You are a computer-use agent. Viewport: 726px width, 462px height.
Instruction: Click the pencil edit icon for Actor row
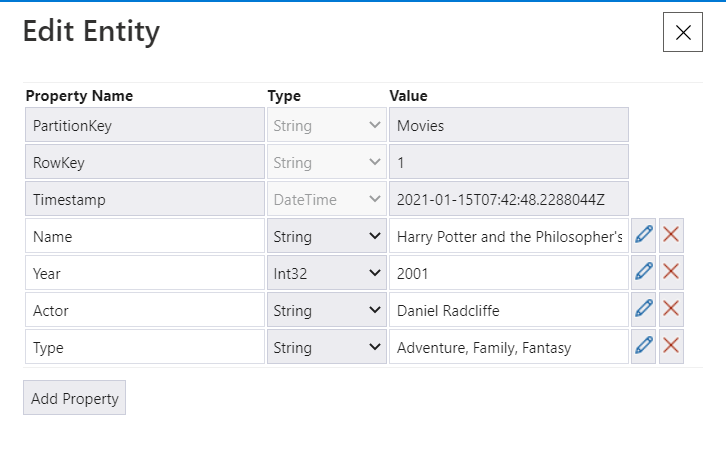[644, 310]
